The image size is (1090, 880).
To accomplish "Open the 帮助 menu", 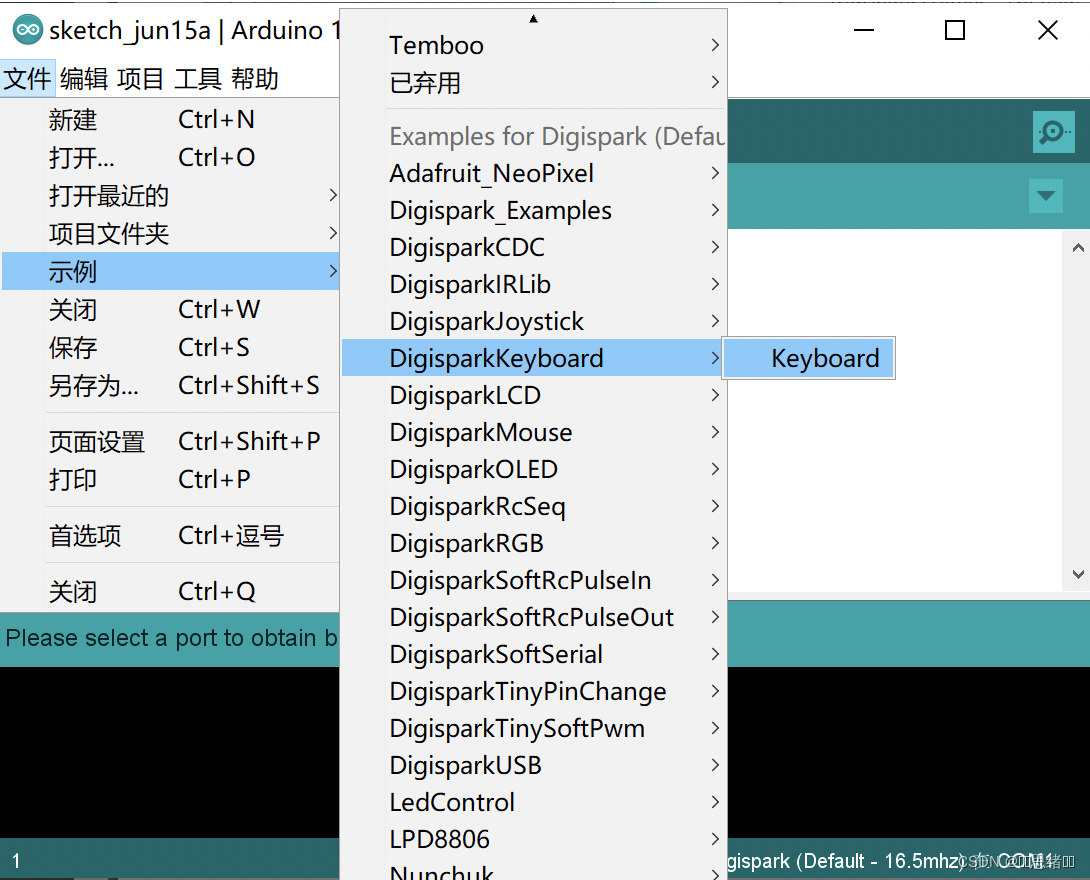I will (x=254, y=79).
